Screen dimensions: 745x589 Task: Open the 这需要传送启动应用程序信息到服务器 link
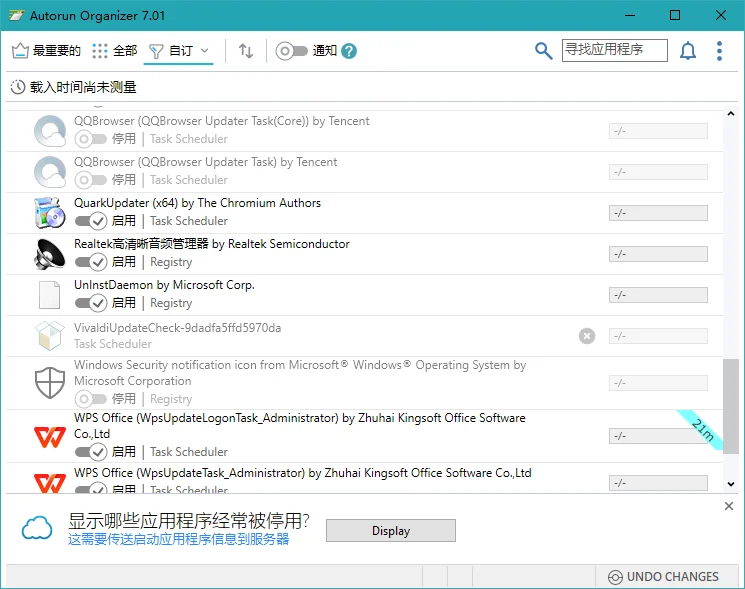[178, 539]
